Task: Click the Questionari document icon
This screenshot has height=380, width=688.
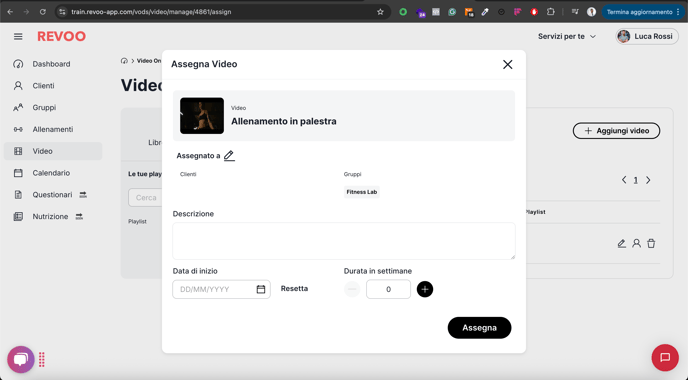Action: click(x=18, y=194)
